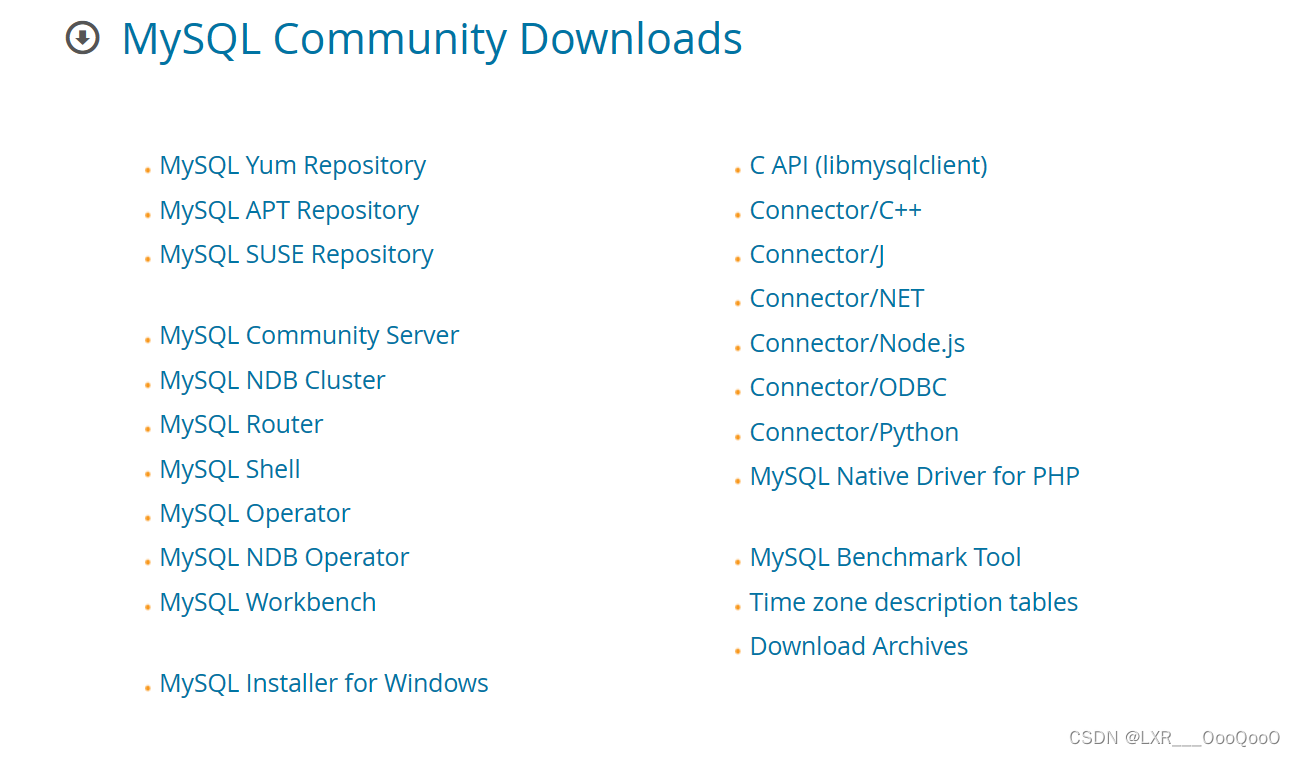This screenshot has width=1295, height=757.
Task: Open the Connector/Python page
Action: 854,432
